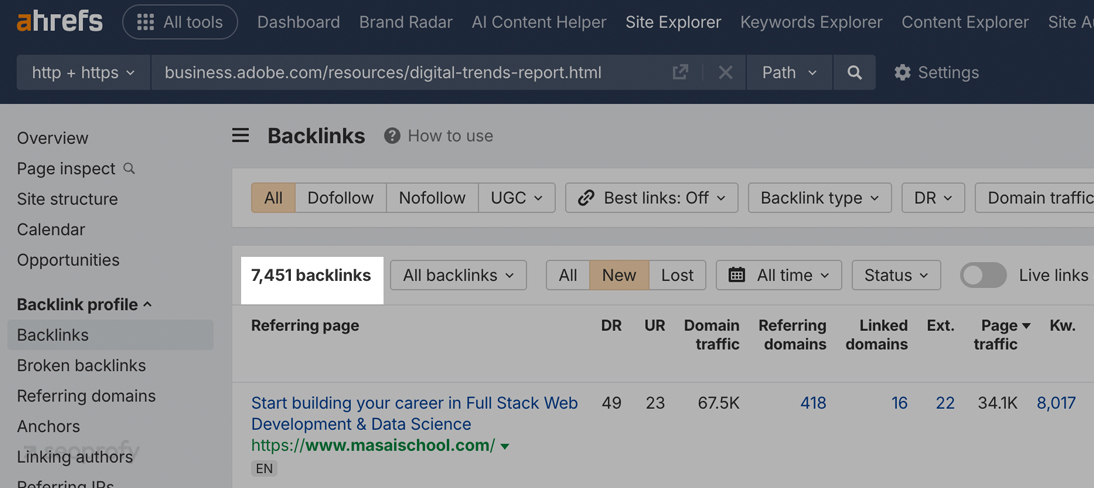Image resolution: width=1094 pixels, height=488 pixels.
Task: Collapse the Backlink profile section
Action: point(84,305)
